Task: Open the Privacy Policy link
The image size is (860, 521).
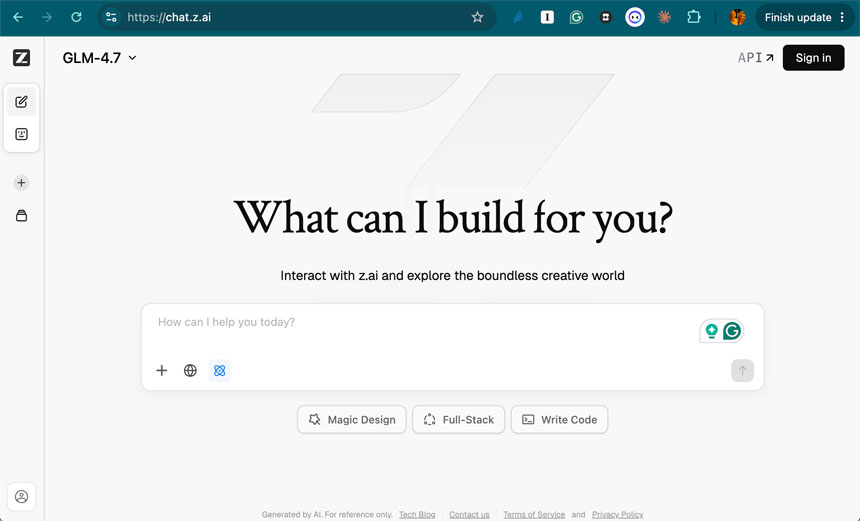Action: click(618, 514)
